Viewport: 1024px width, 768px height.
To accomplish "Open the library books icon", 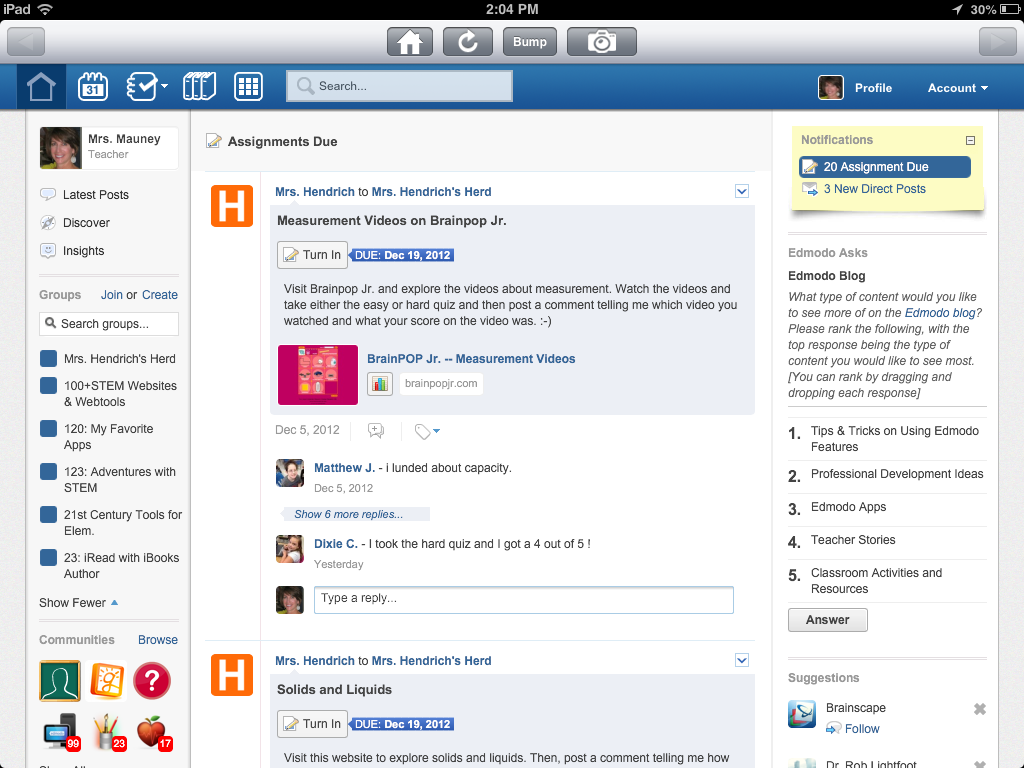I will 199,87.
